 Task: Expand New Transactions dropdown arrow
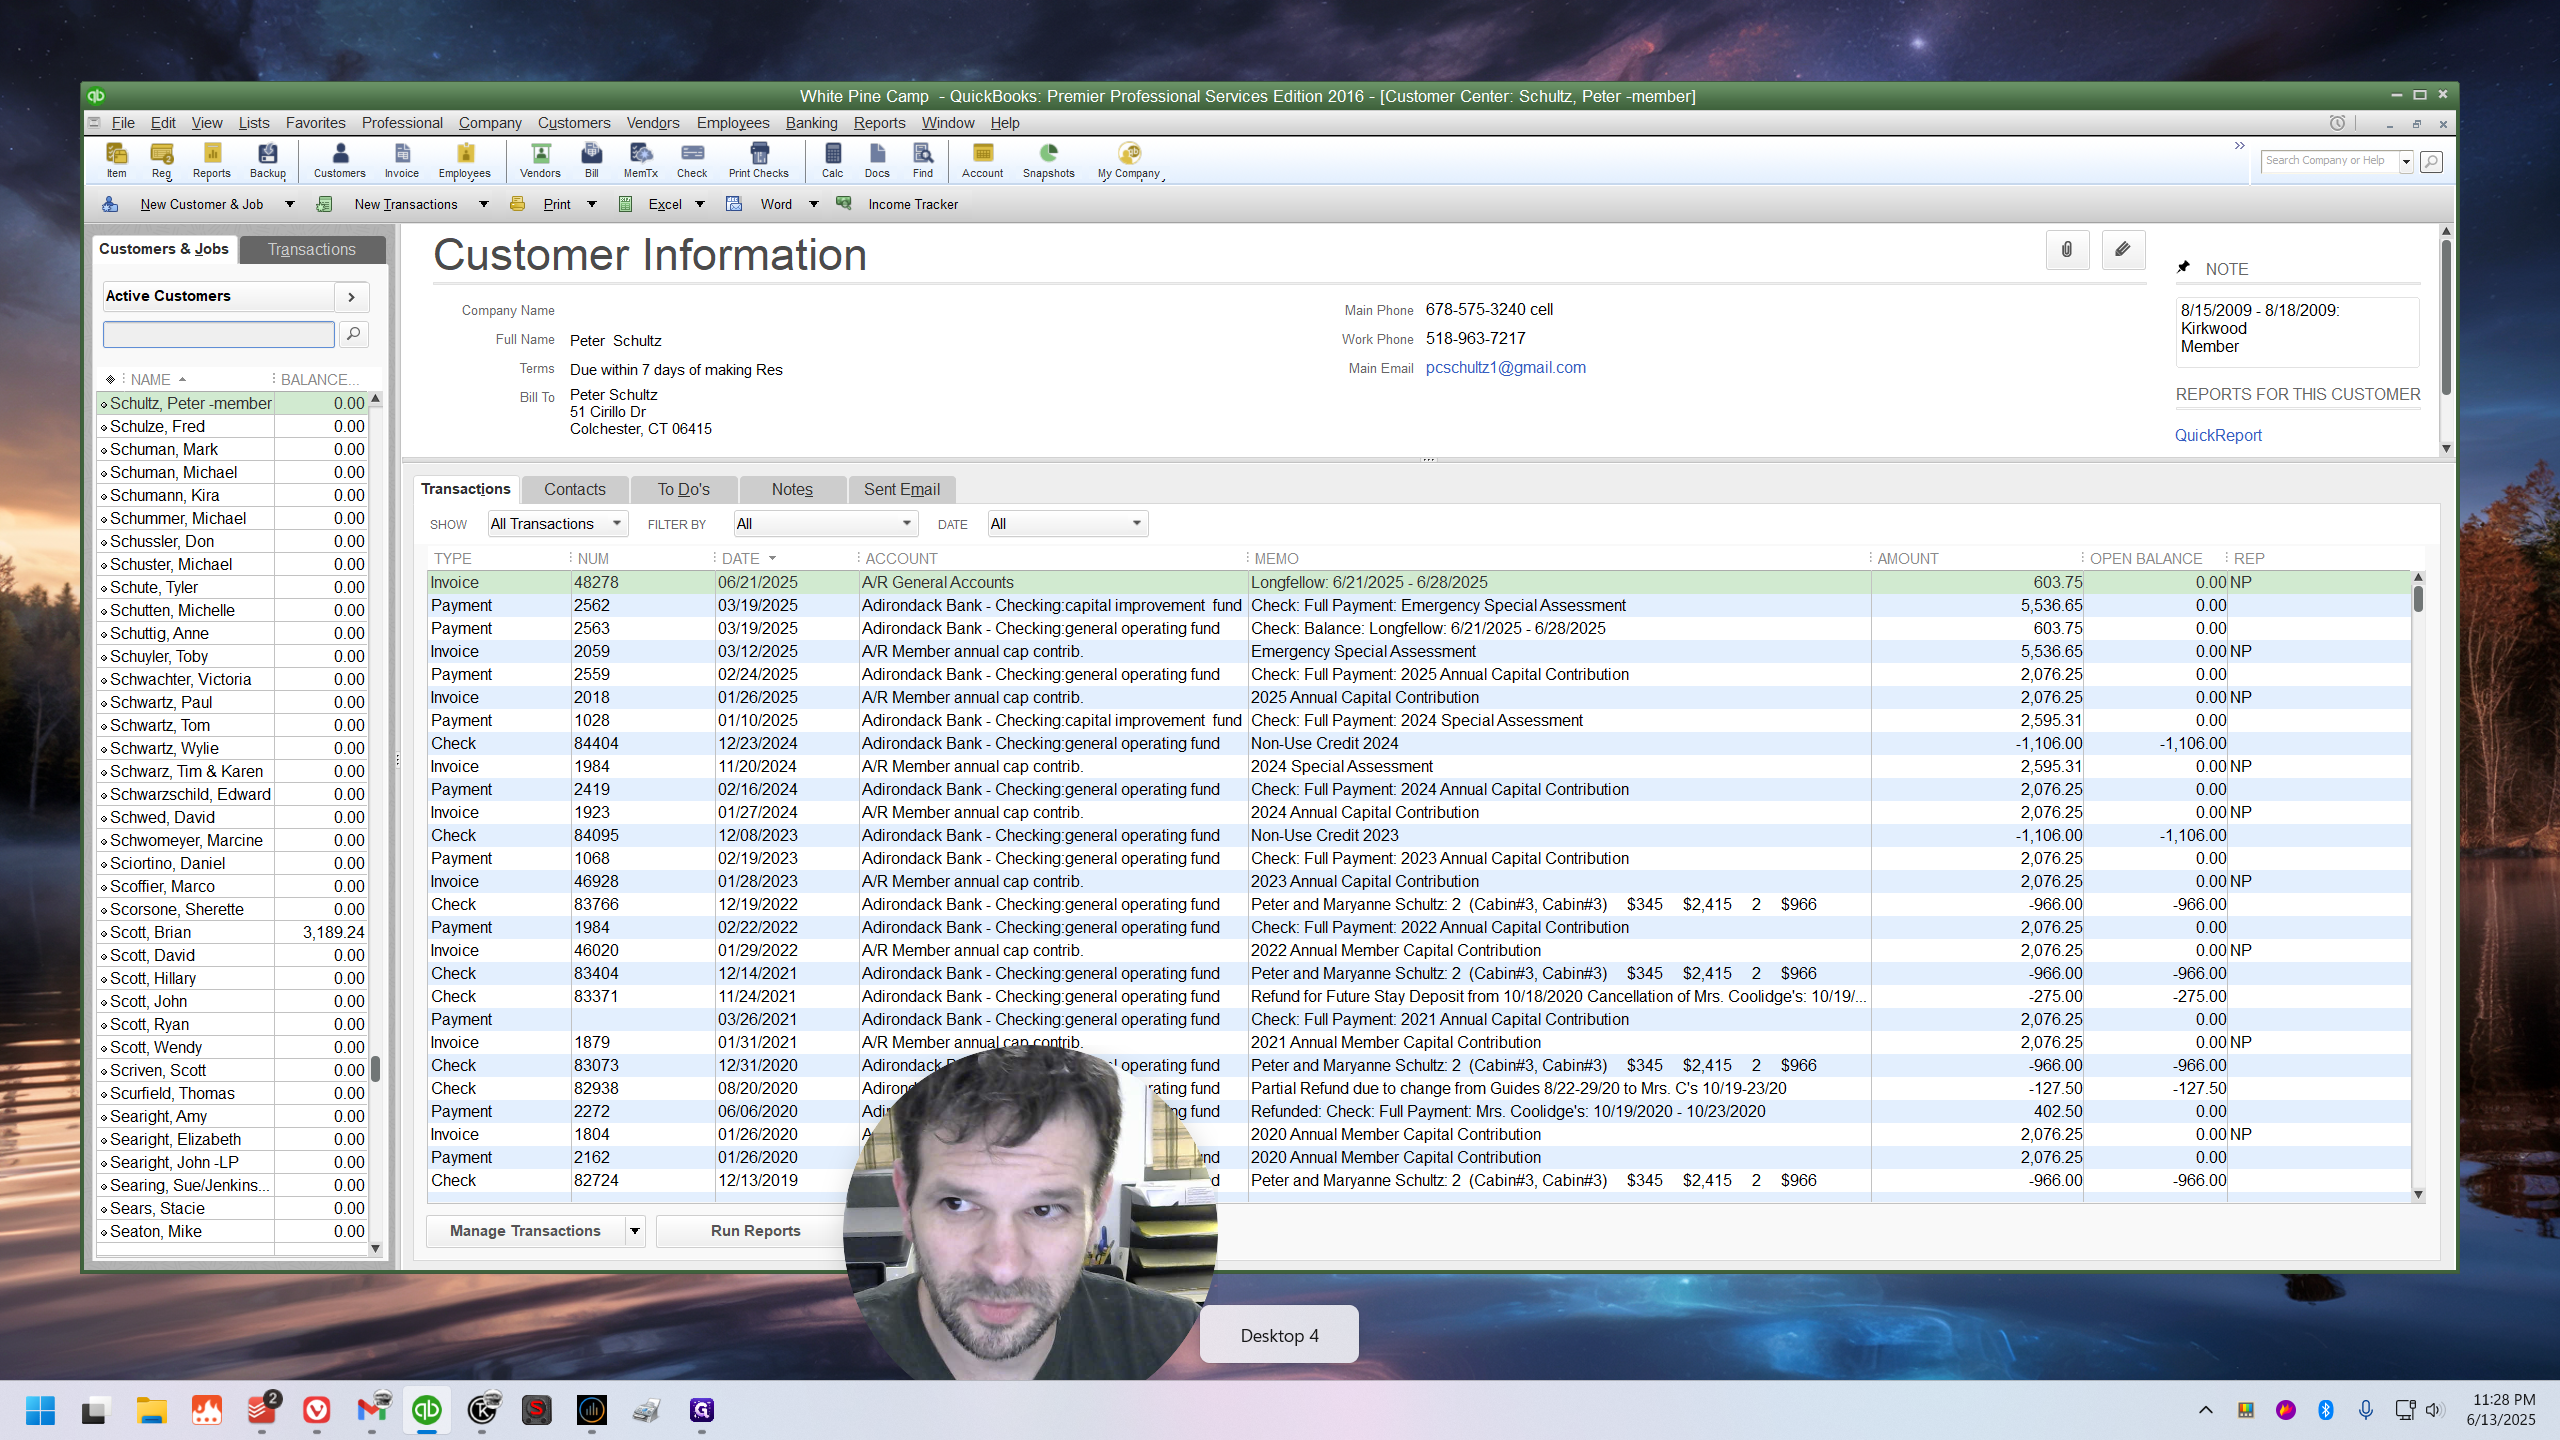click(484, 204)
